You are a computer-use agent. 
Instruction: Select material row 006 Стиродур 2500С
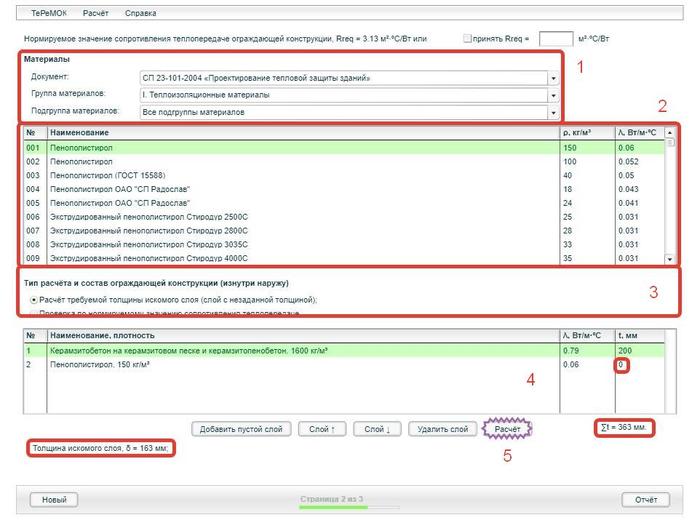300,216
